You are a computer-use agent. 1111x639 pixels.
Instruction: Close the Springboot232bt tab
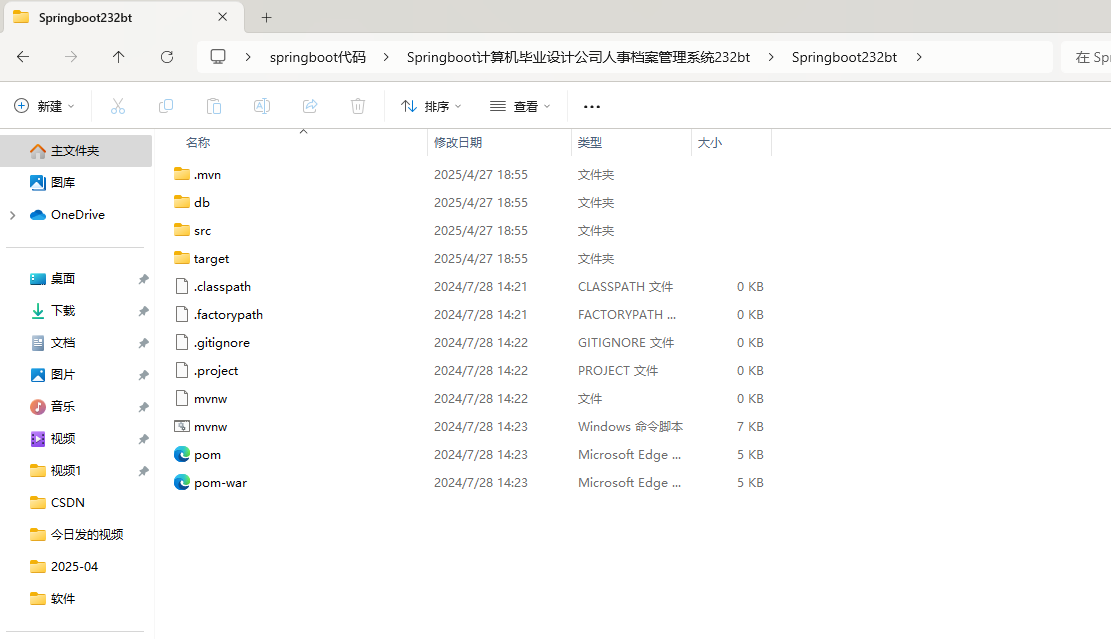click(x=222, y=17)
